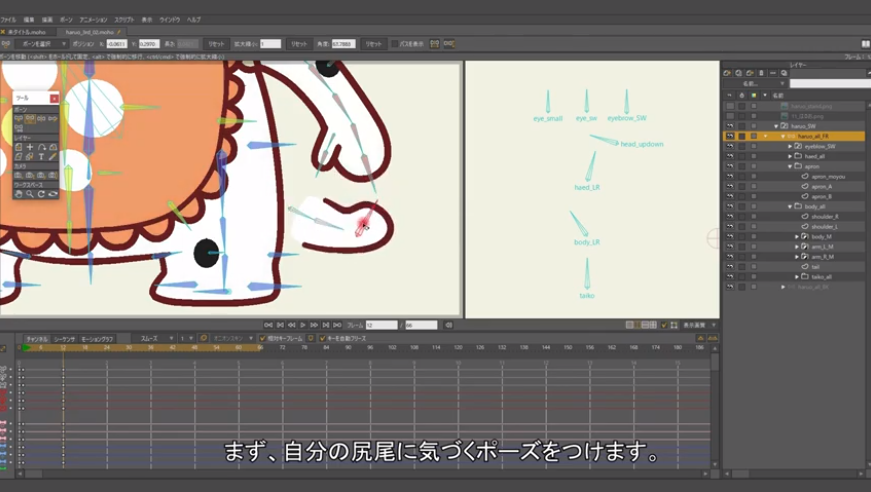Click the flip bone vertically icon in the options bar
Image resolution: width=871 pixels, height=492 pixels.
click(449, 43)
